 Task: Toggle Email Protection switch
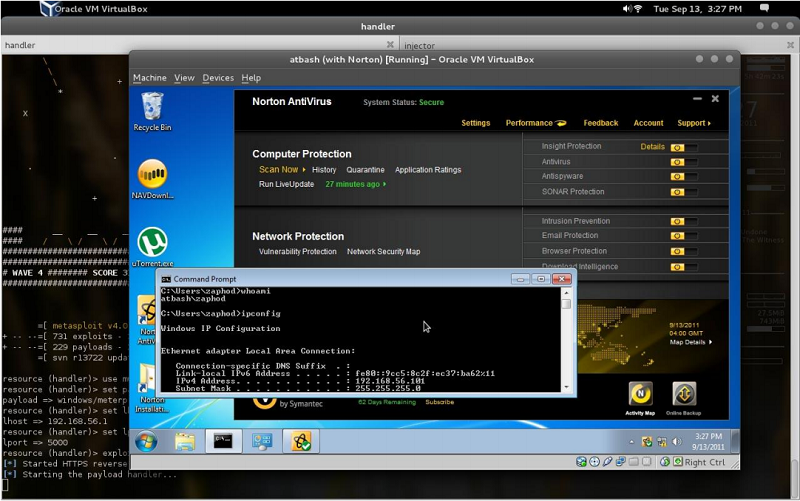(x=684, y=236)
